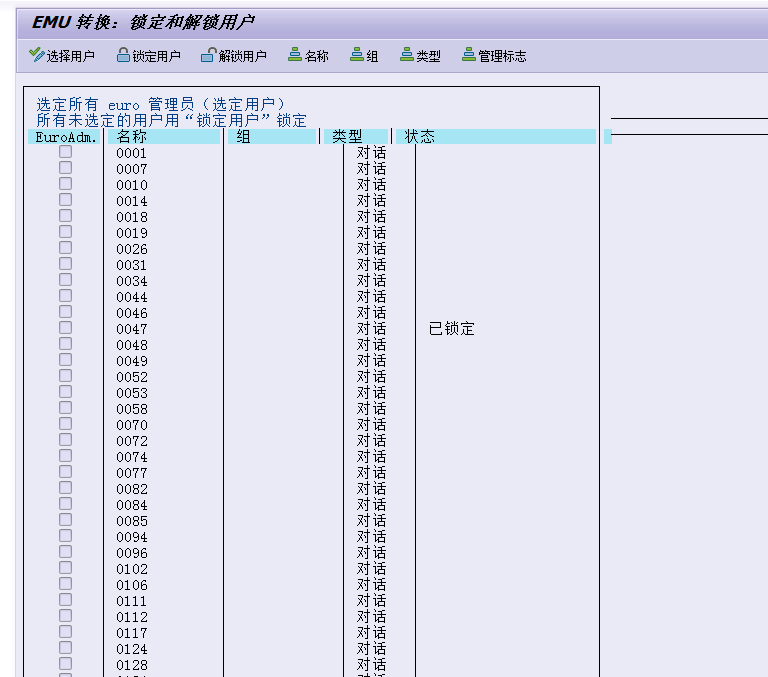Image resolution: width=768 pixels, height=677 pixels.
Task: Tick the EuroAdm checkbox for user 0048
Action: click(66, 344)
